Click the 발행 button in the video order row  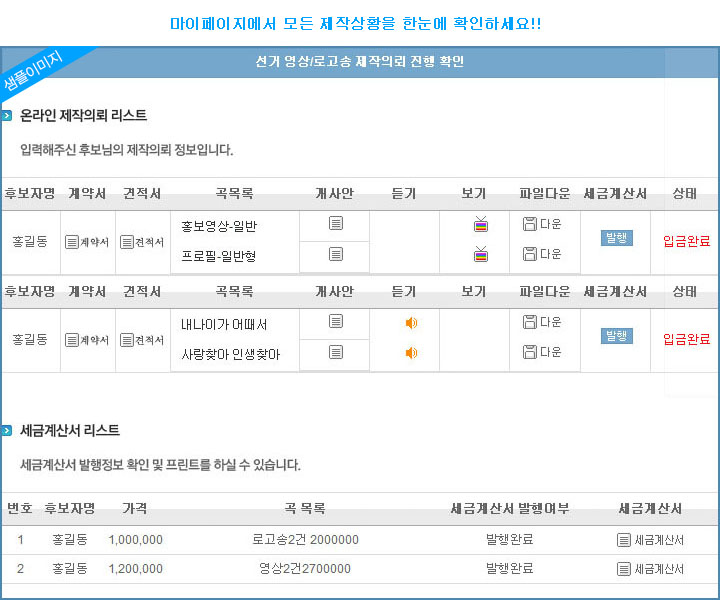click(616, 238)
